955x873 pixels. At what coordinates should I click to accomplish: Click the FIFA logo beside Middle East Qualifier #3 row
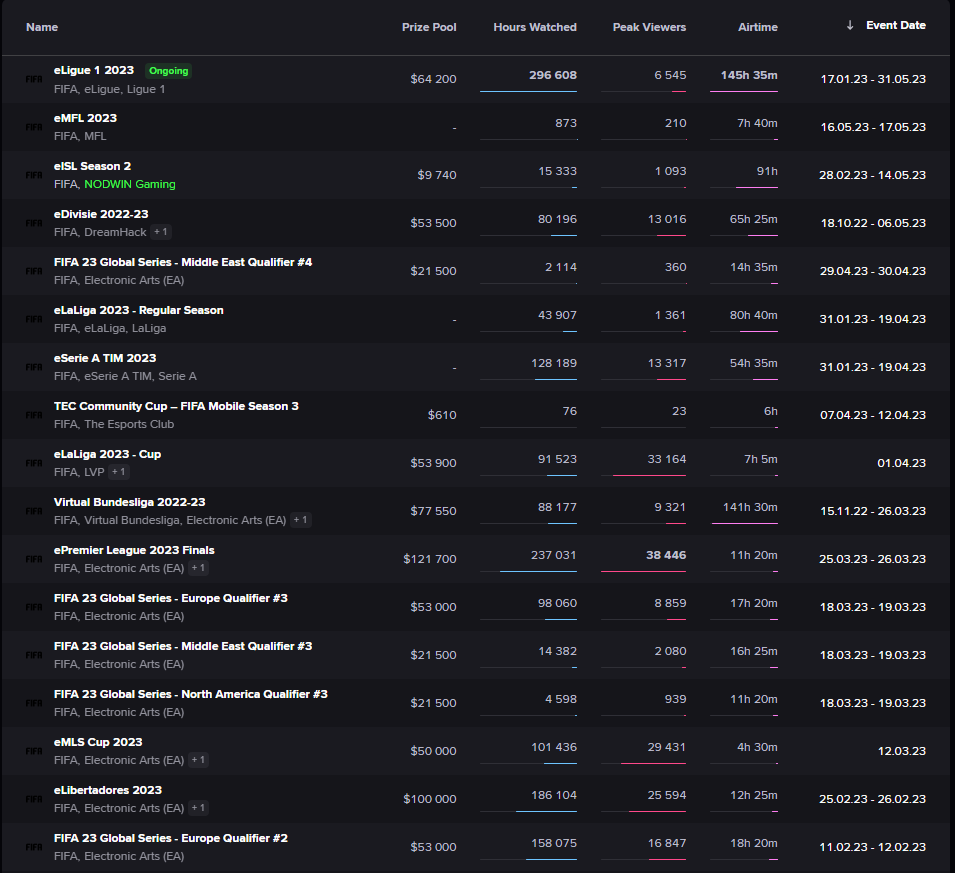(34, 656)
